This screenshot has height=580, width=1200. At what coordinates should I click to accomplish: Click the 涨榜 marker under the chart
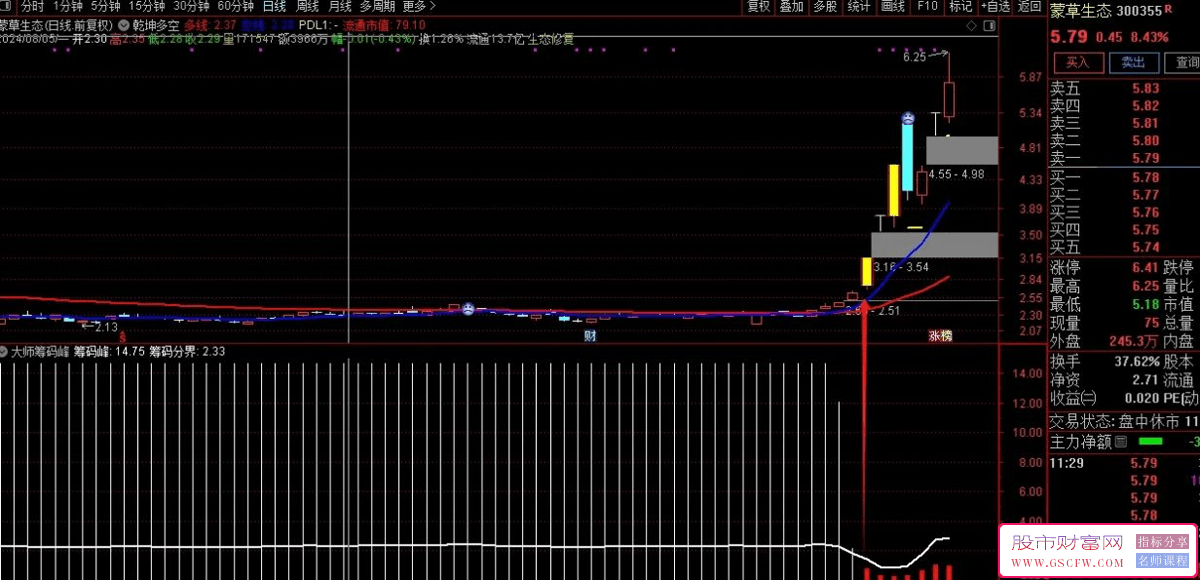[x=940, y=336]
